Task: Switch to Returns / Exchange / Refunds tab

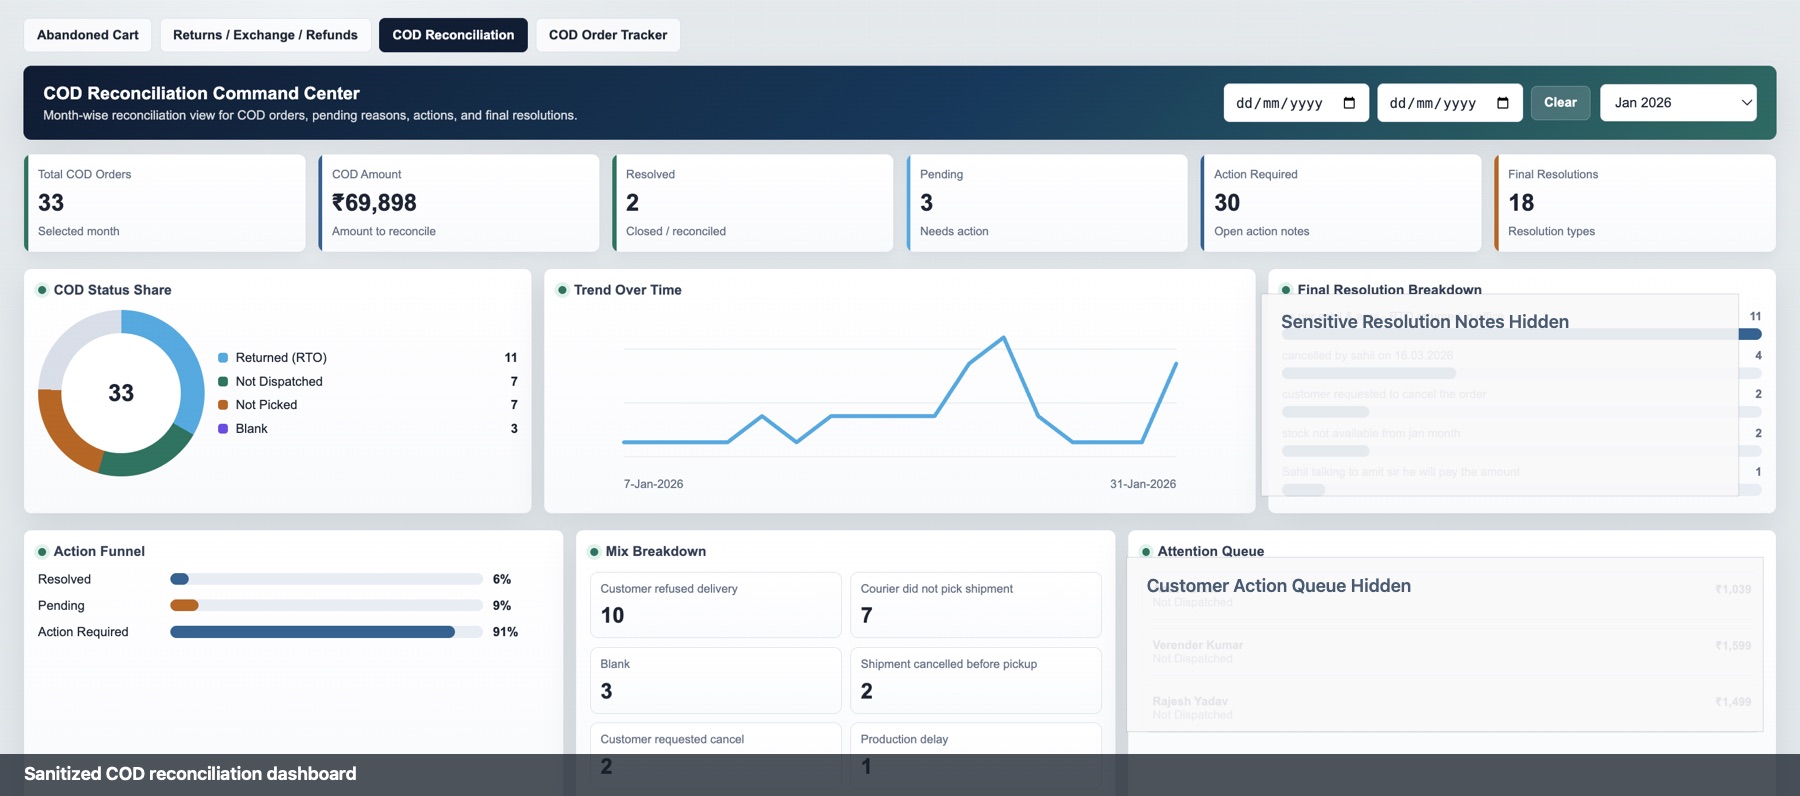Action: [x=265, y=35]
